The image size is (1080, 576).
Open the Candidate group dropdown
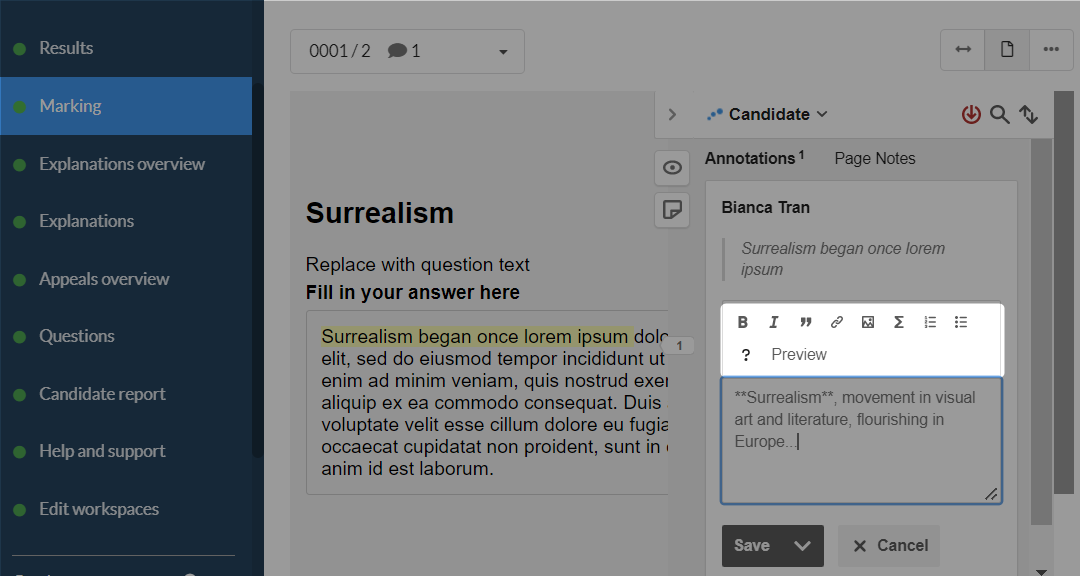click(767, 114)
